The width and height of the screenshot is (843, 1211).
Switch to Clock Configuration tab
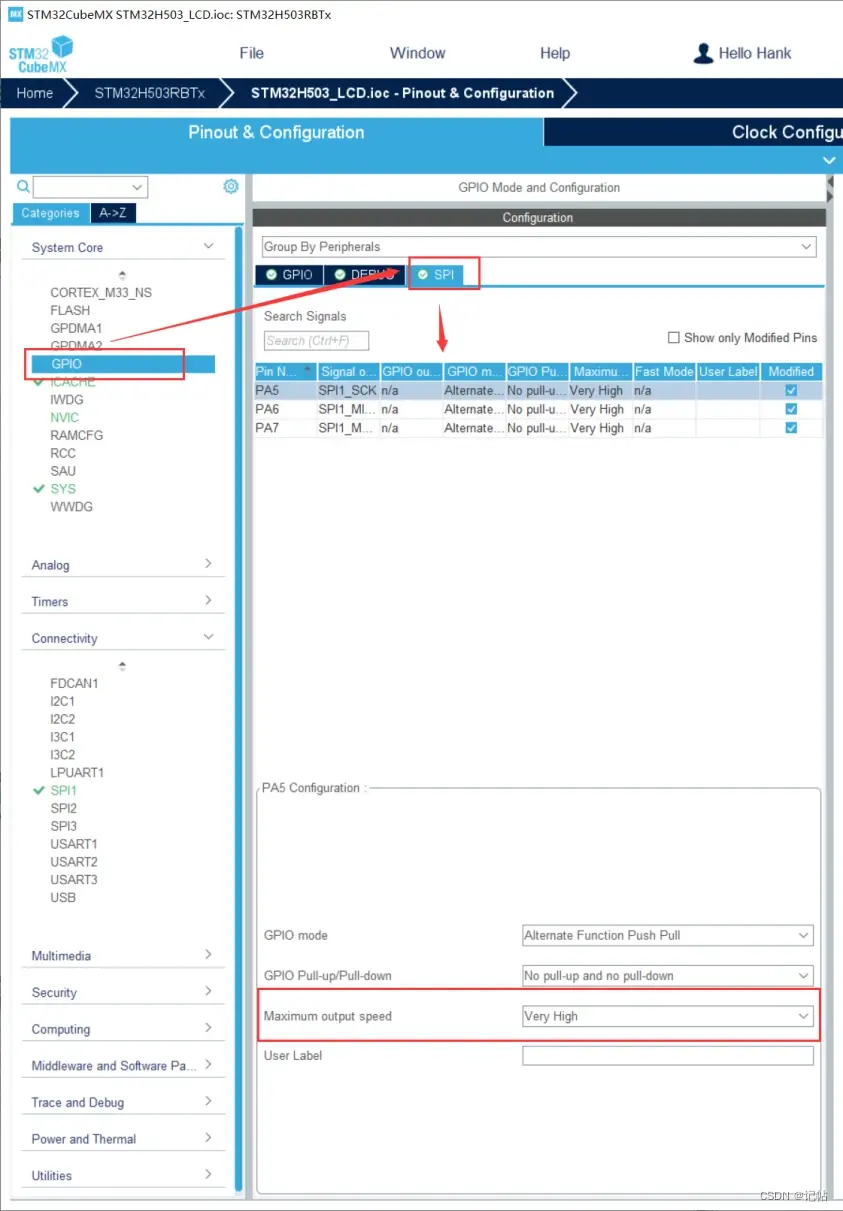tap(694, 132)
